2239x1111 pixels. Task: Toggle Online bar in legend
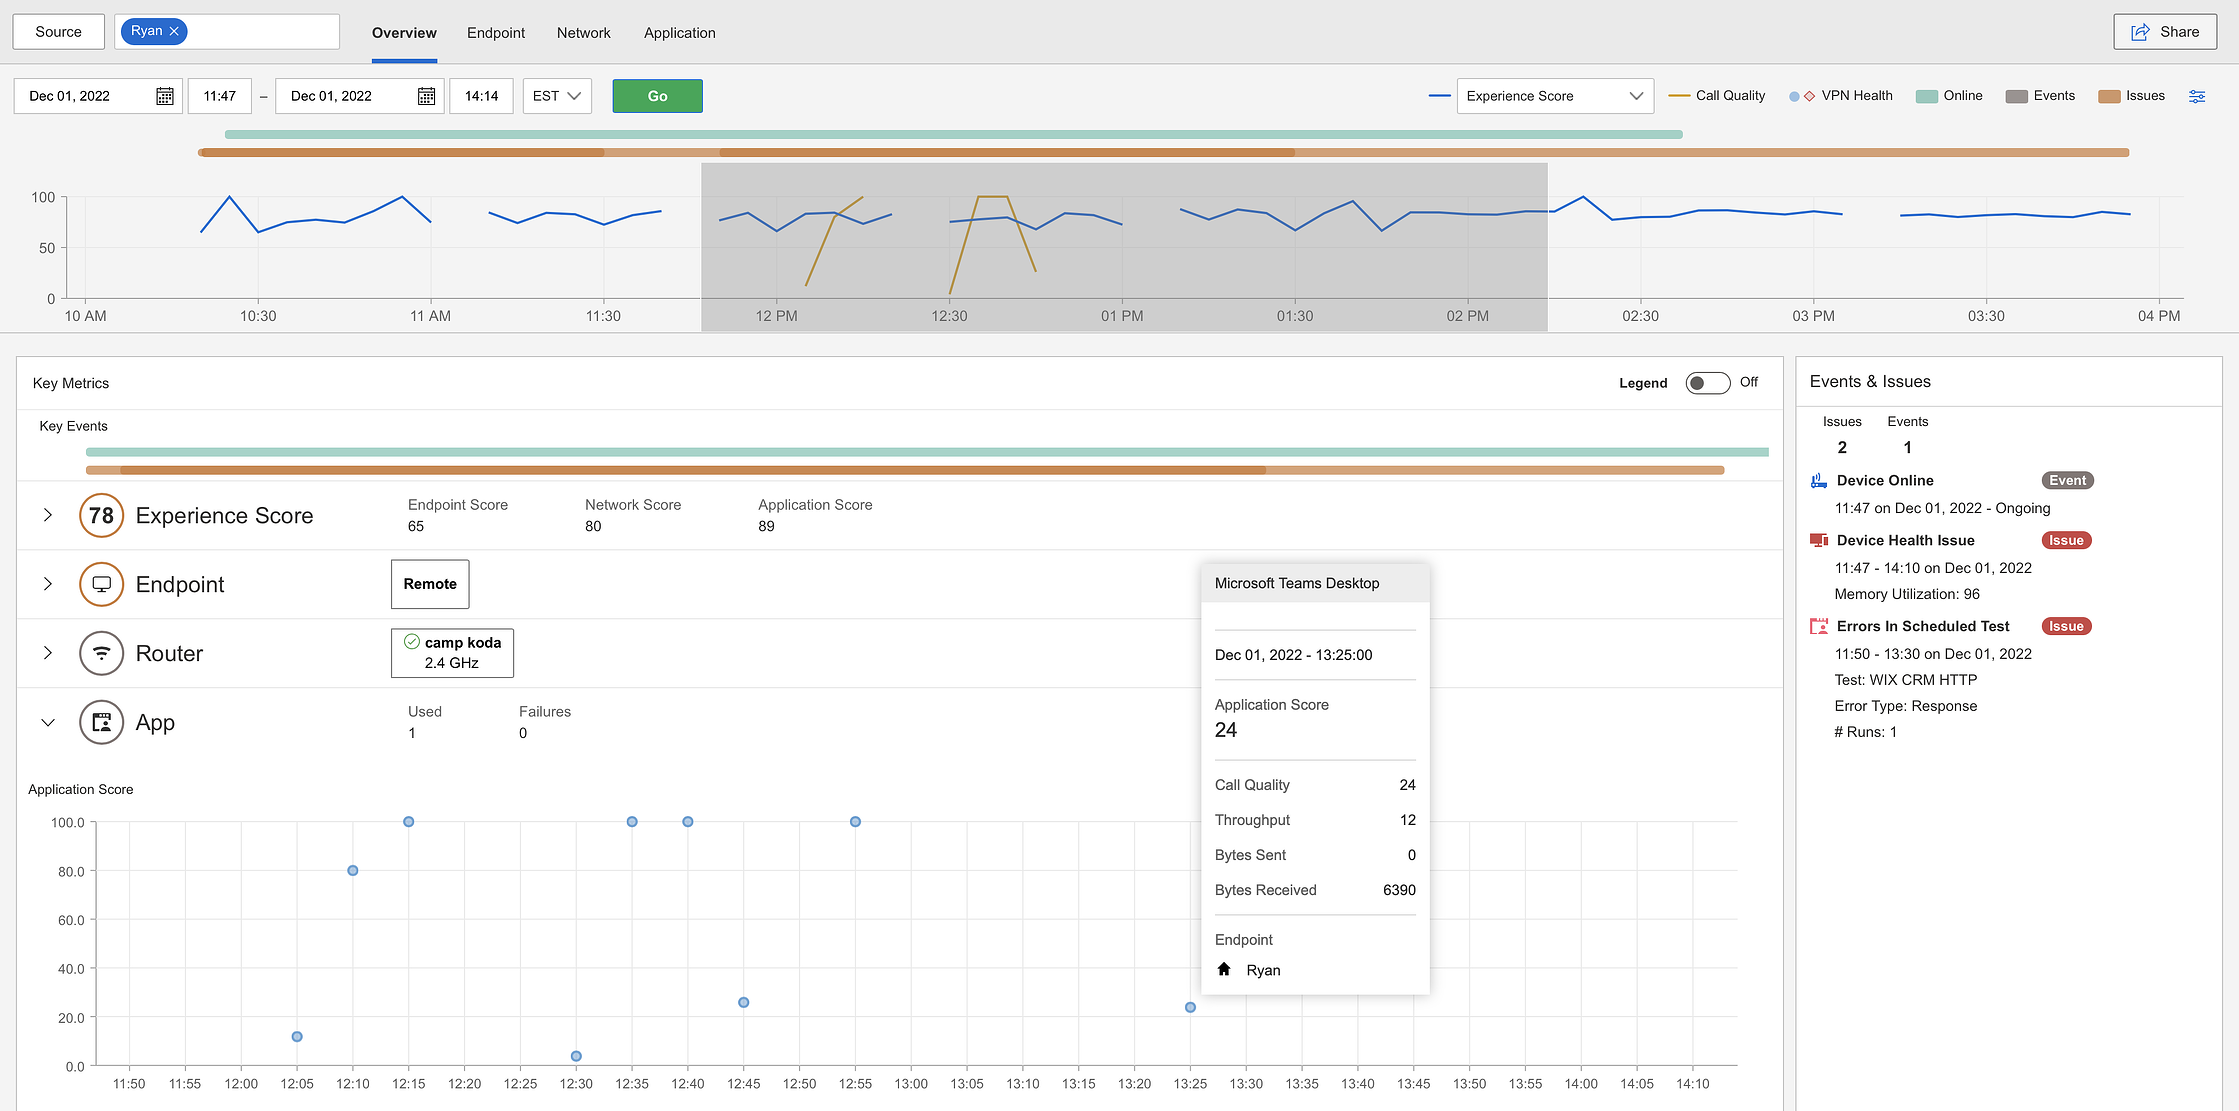coord(1949,96)
